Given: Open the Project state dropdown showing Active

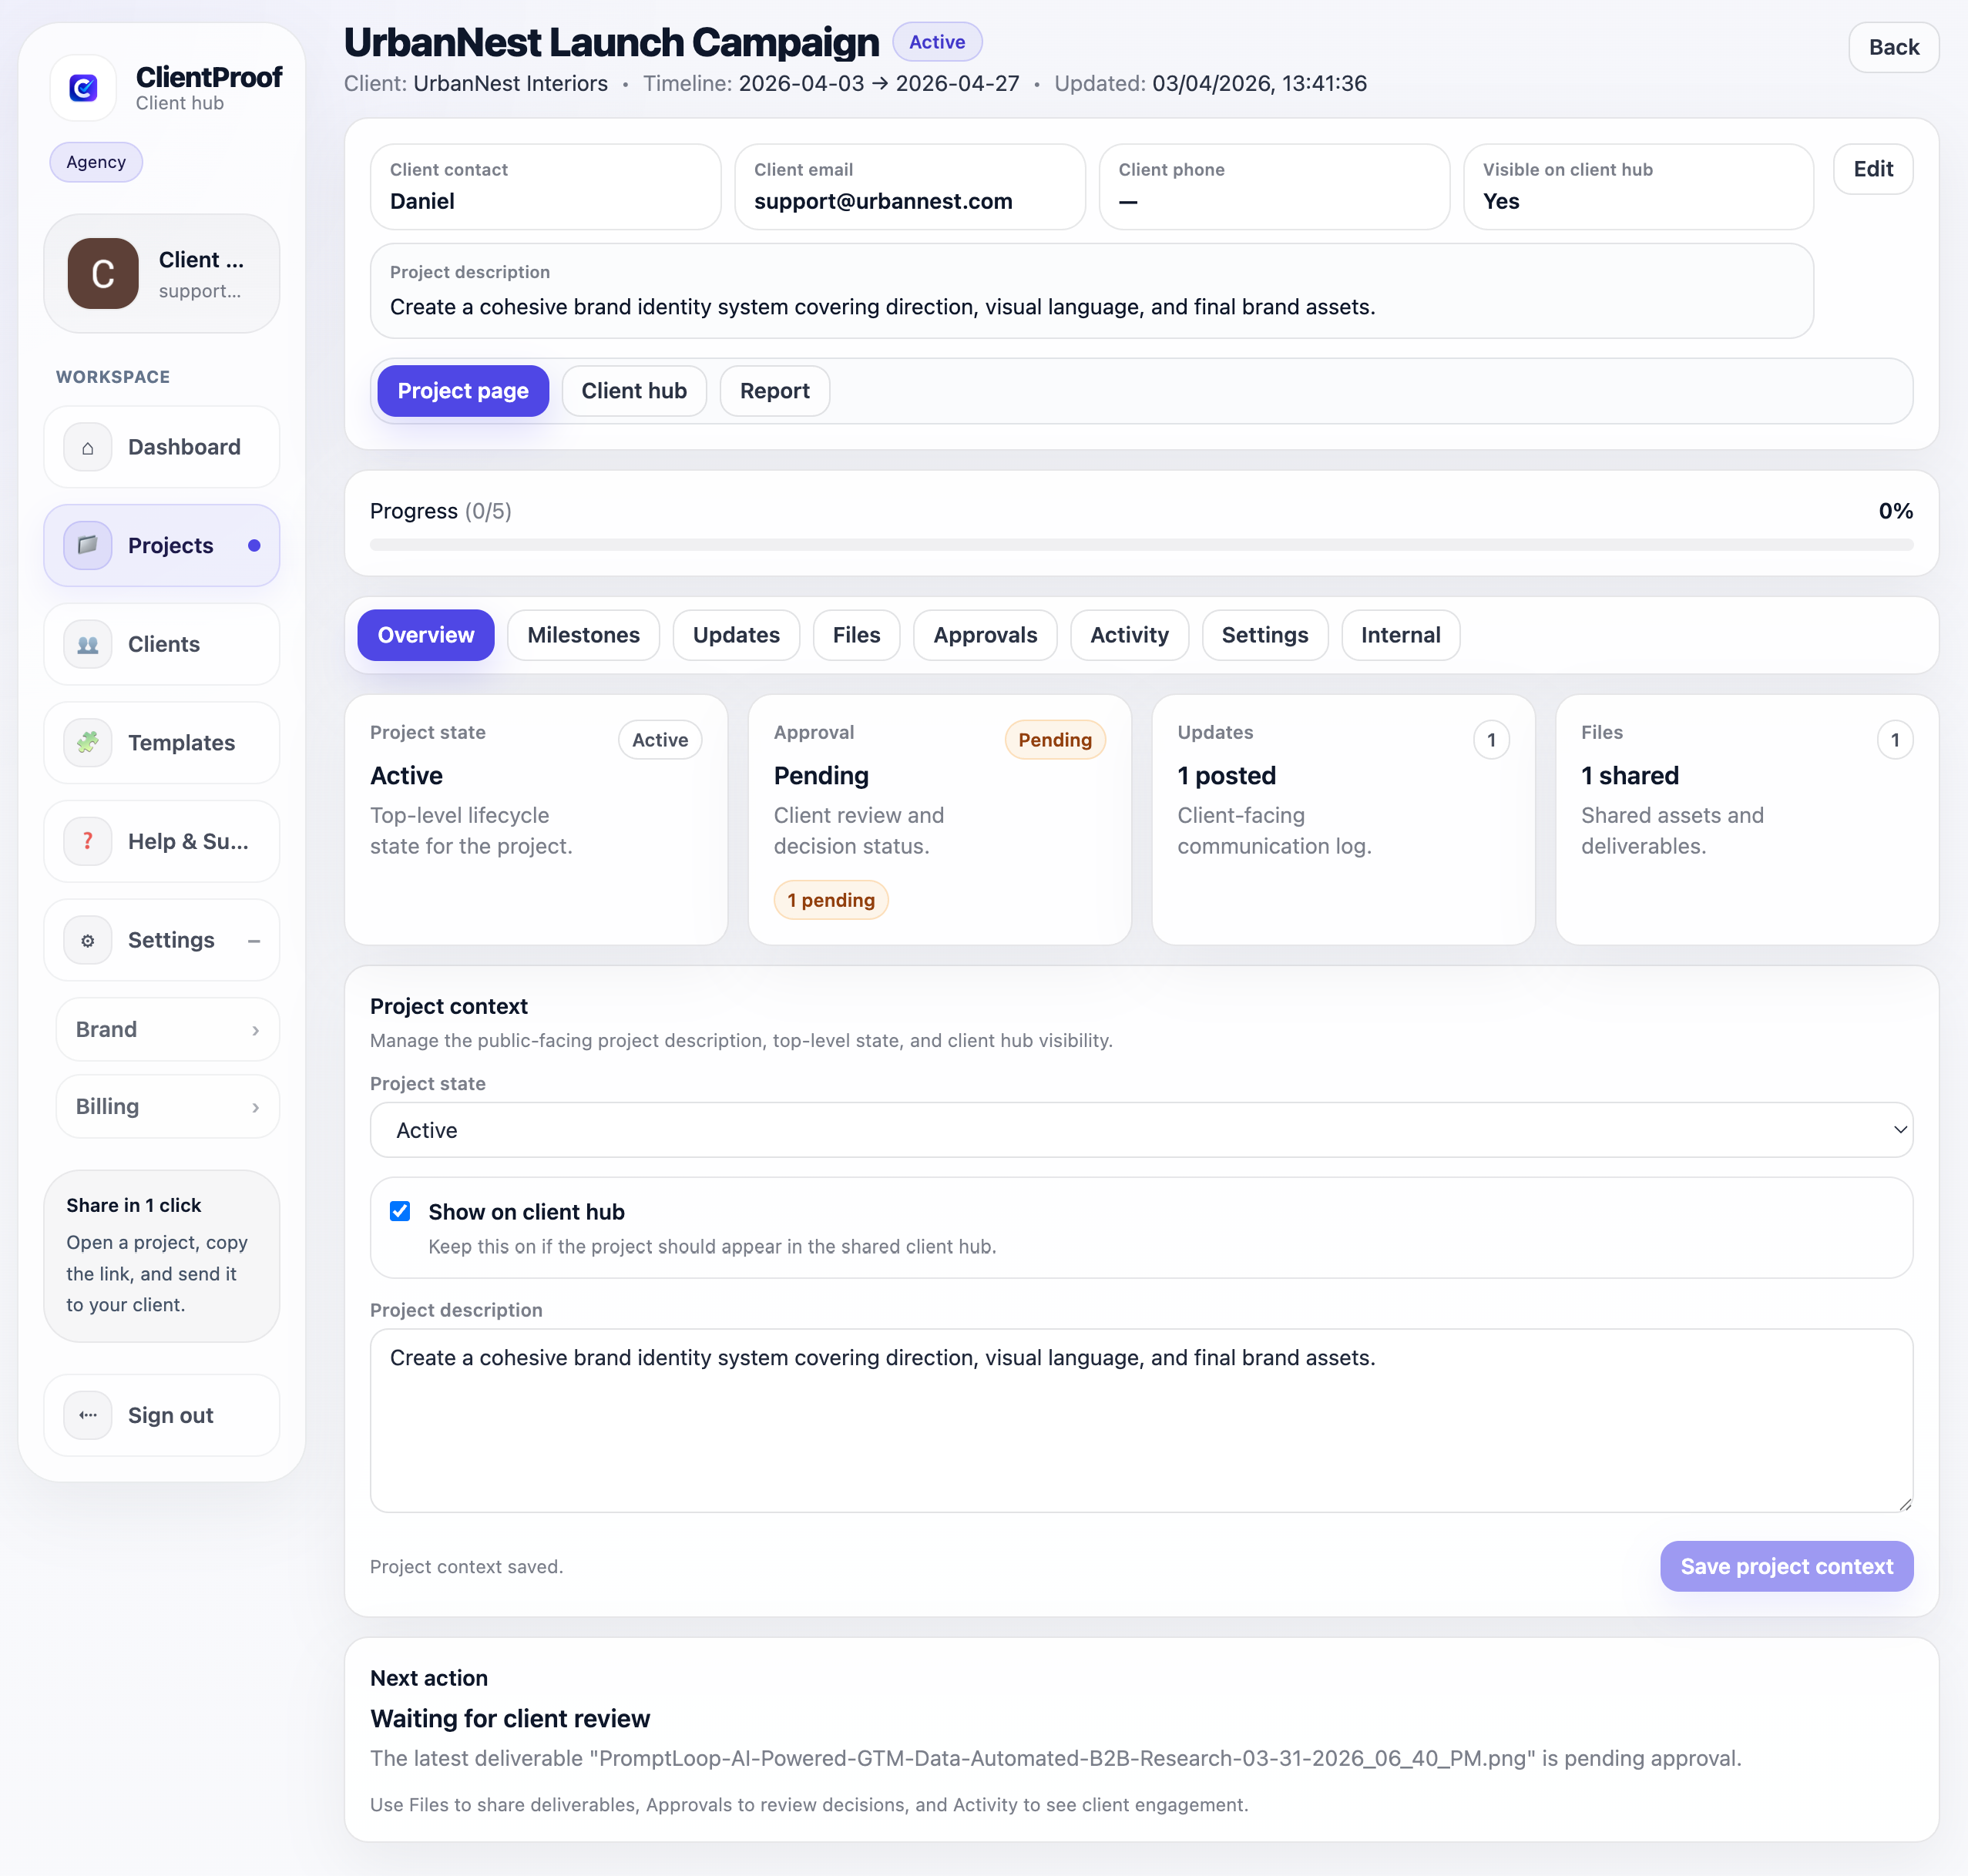Looking at the screenshot, I should (x=1140, y=1130).
